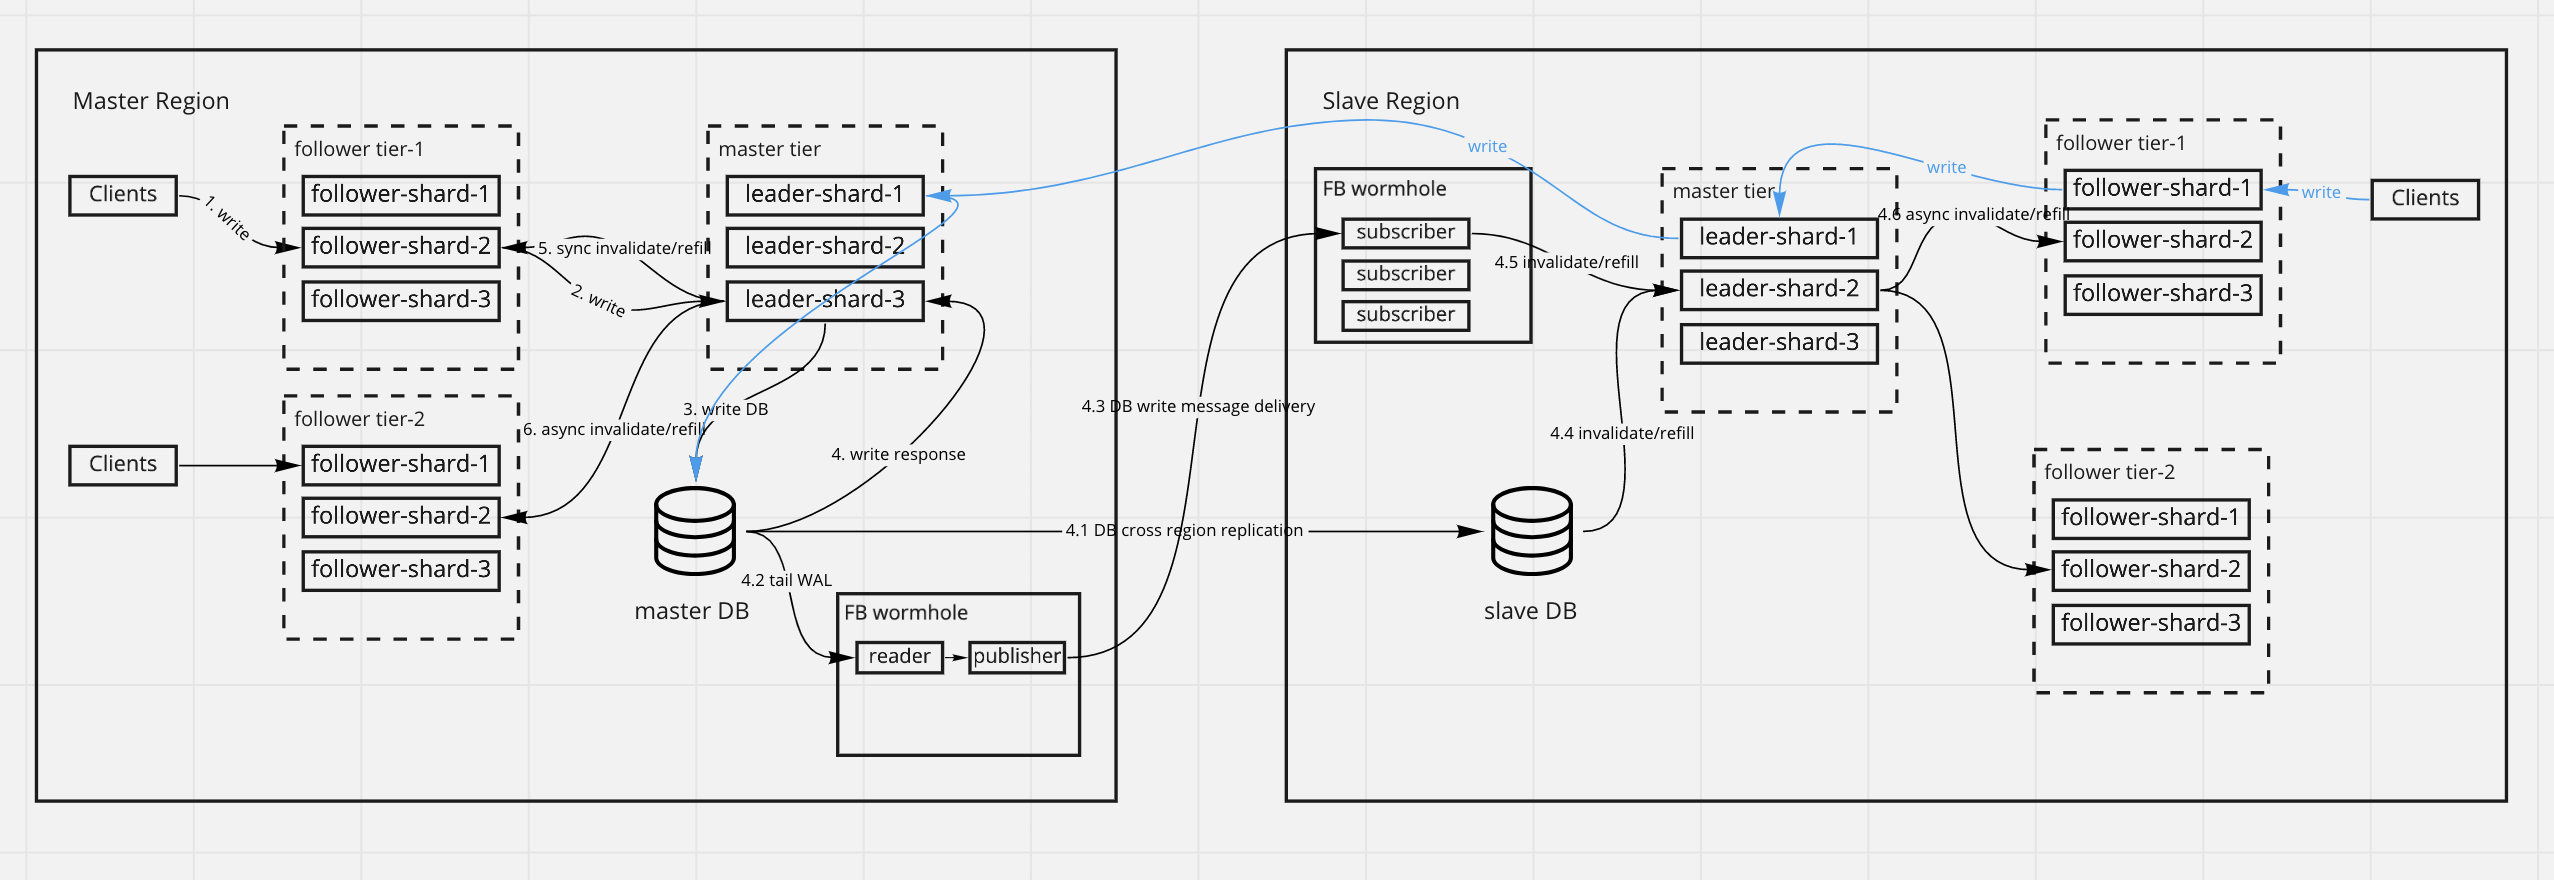Click the '4.5 invalidate/refill' label
2554x880 pixels.
[x=1566, y=263]
